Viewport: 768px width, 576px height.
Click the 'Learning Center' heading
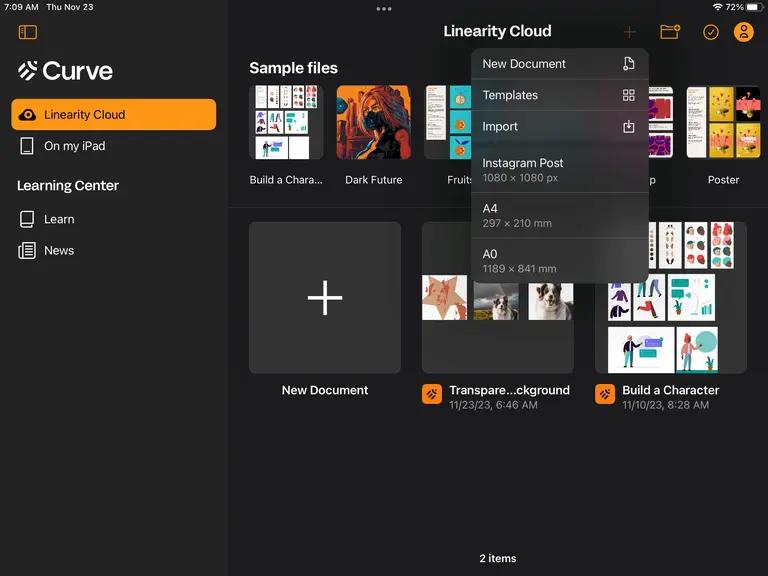(x=68, y=186)
